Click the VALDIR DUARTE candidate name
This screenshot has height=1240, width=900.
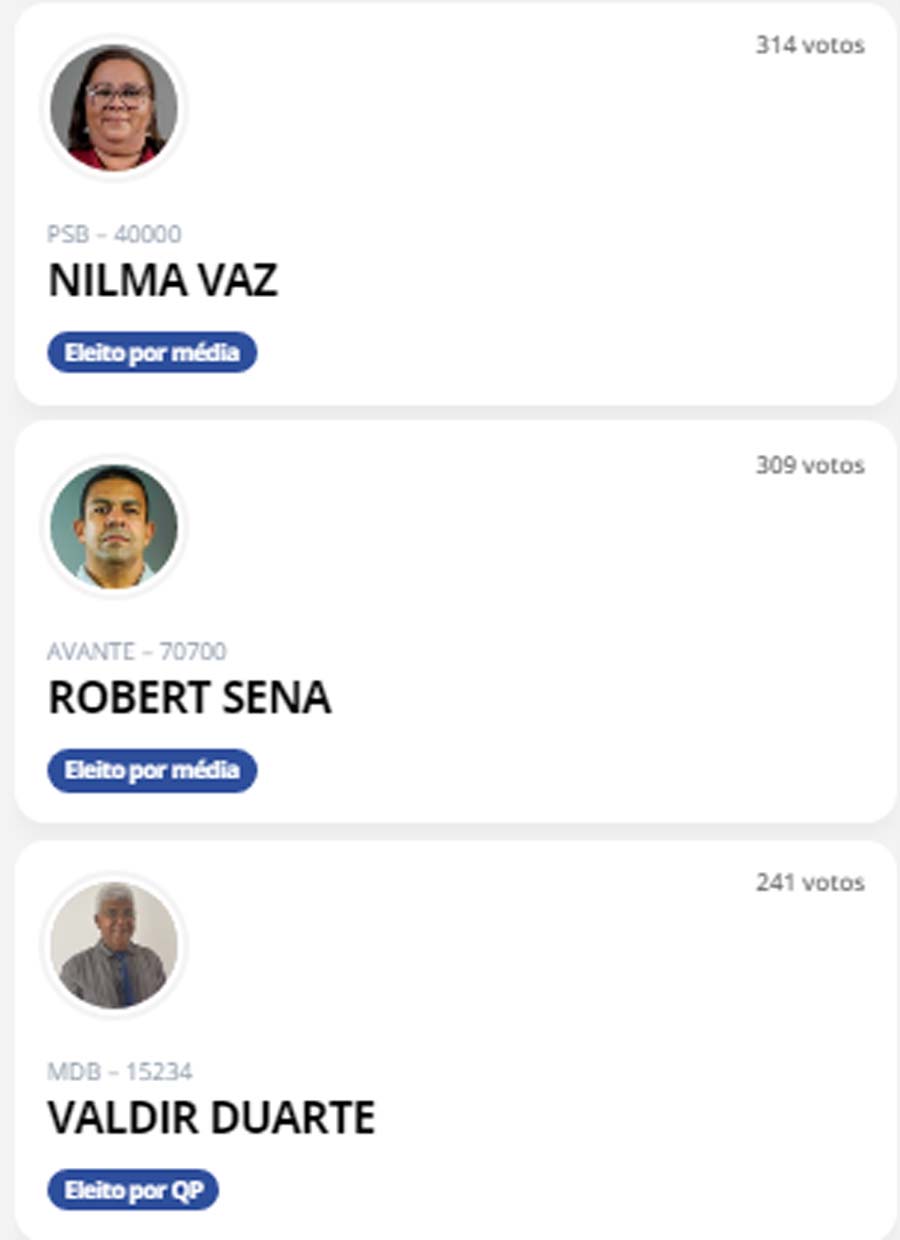coord(211,1118)
